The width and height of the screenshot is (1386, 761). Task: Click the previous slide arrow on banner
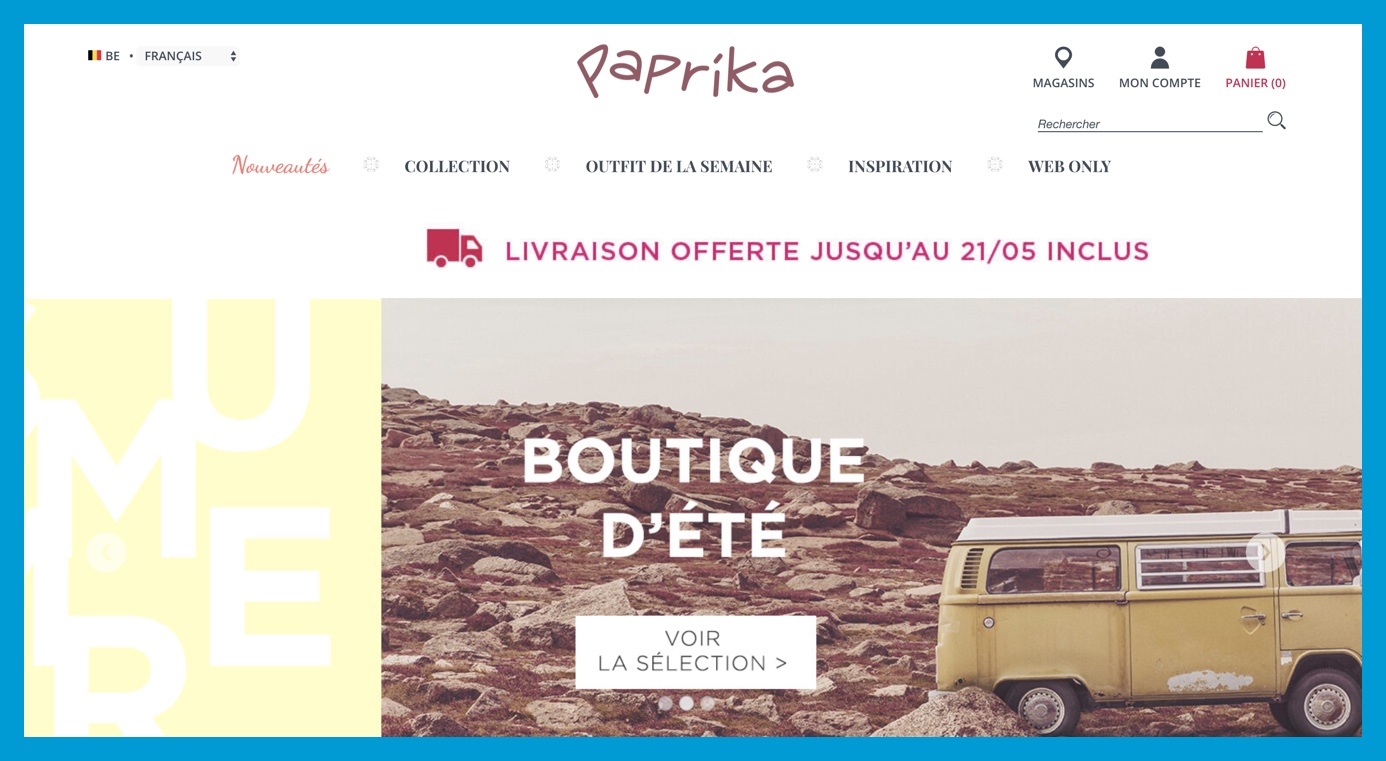point(106,552)
